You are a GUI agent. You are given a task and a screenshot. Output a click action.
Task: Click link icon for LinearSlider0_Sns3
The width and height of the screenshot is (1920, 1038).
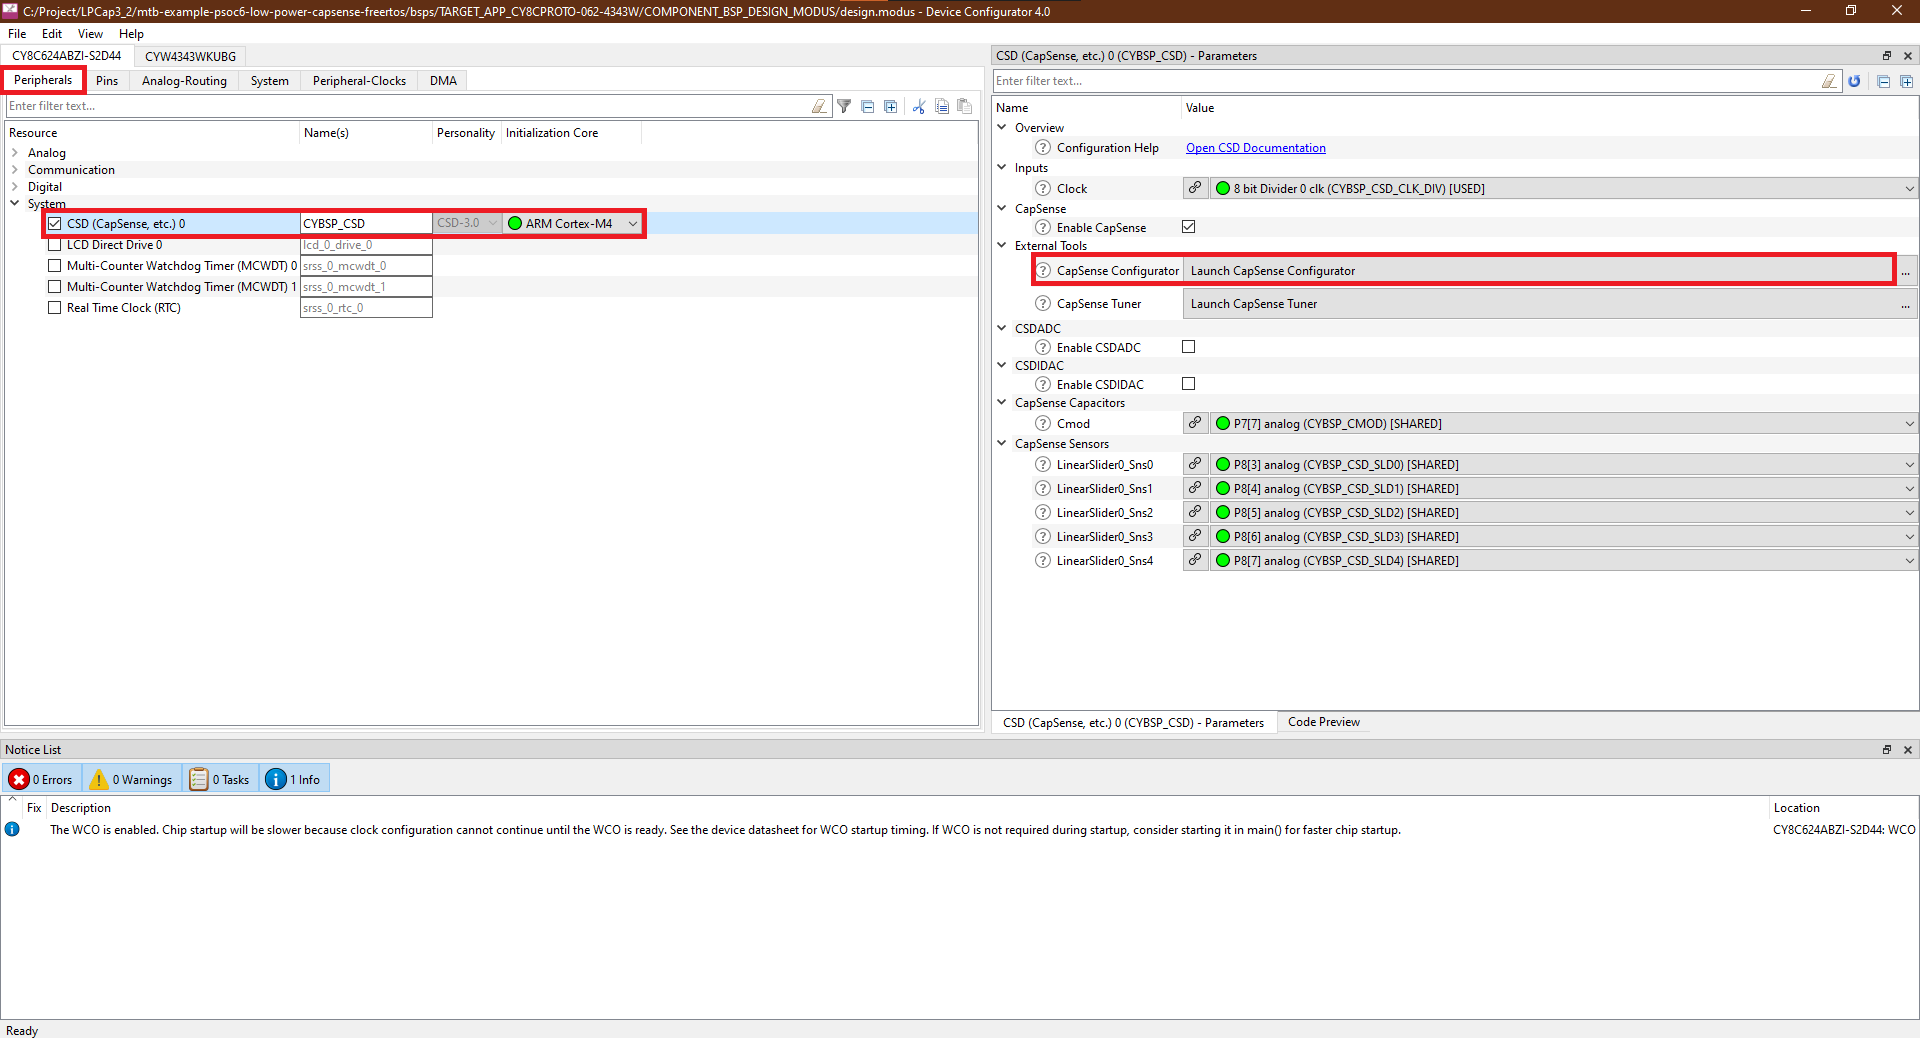[x=1195, y=536]
